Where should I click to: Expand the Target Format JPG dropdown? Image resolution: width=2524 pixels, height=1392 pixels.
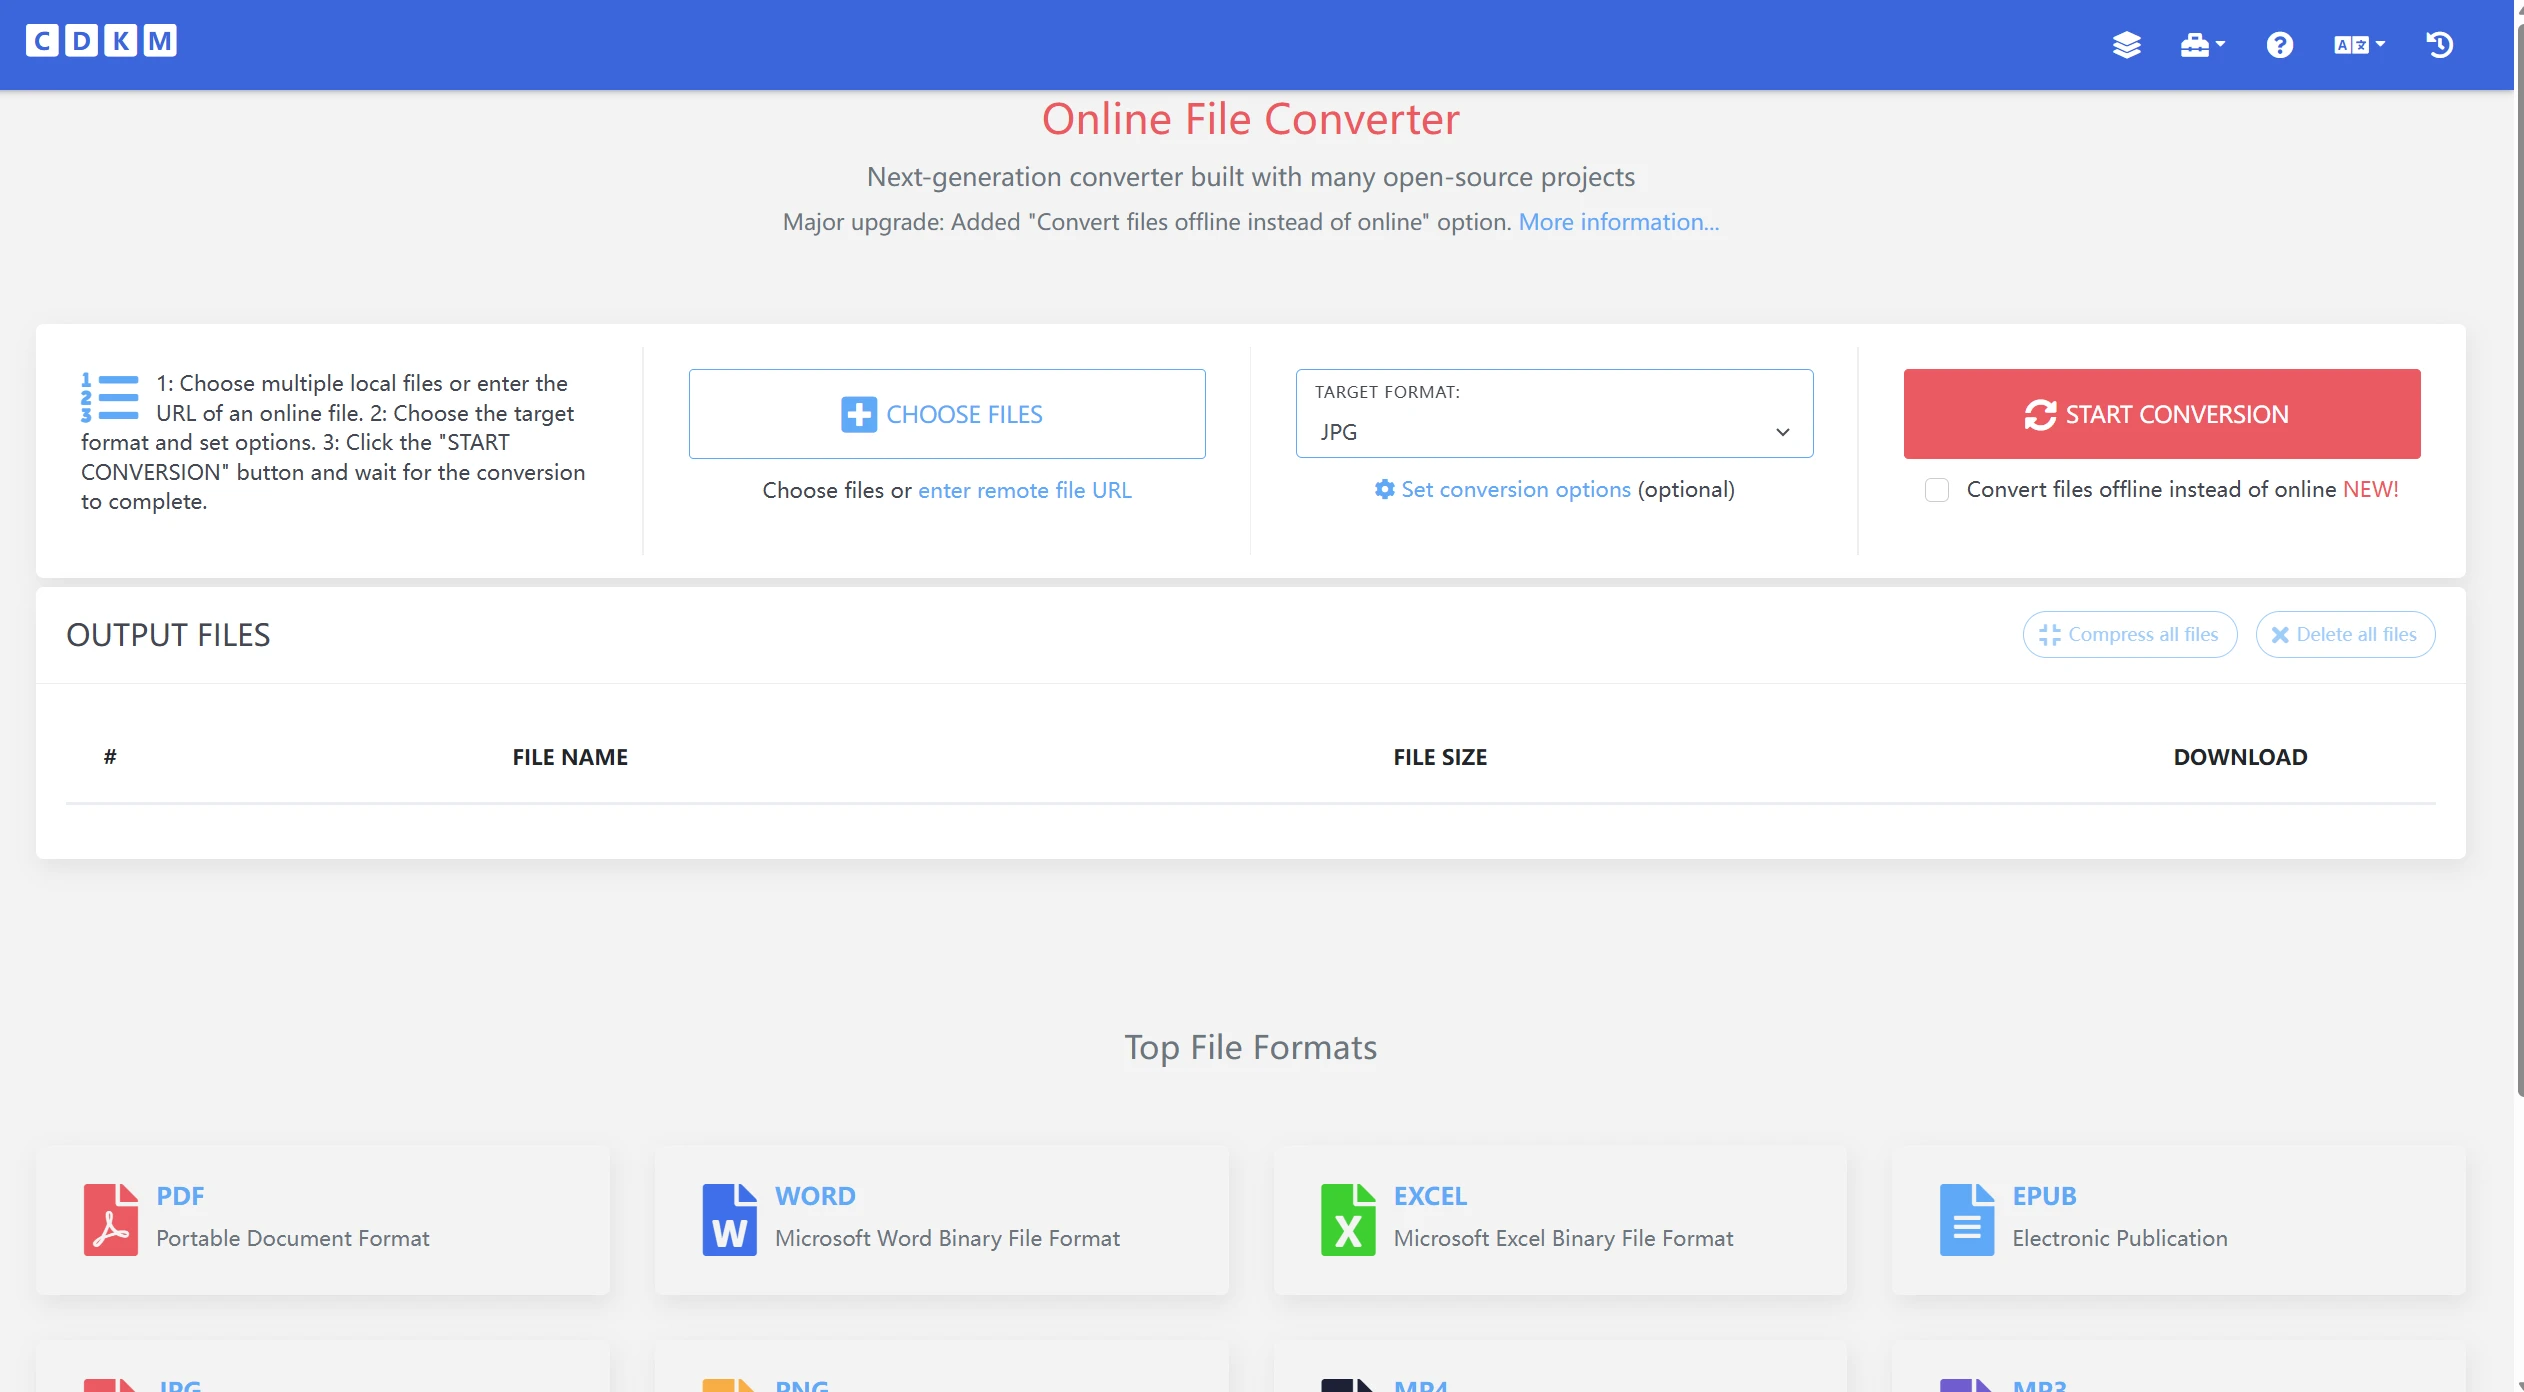1554,414
